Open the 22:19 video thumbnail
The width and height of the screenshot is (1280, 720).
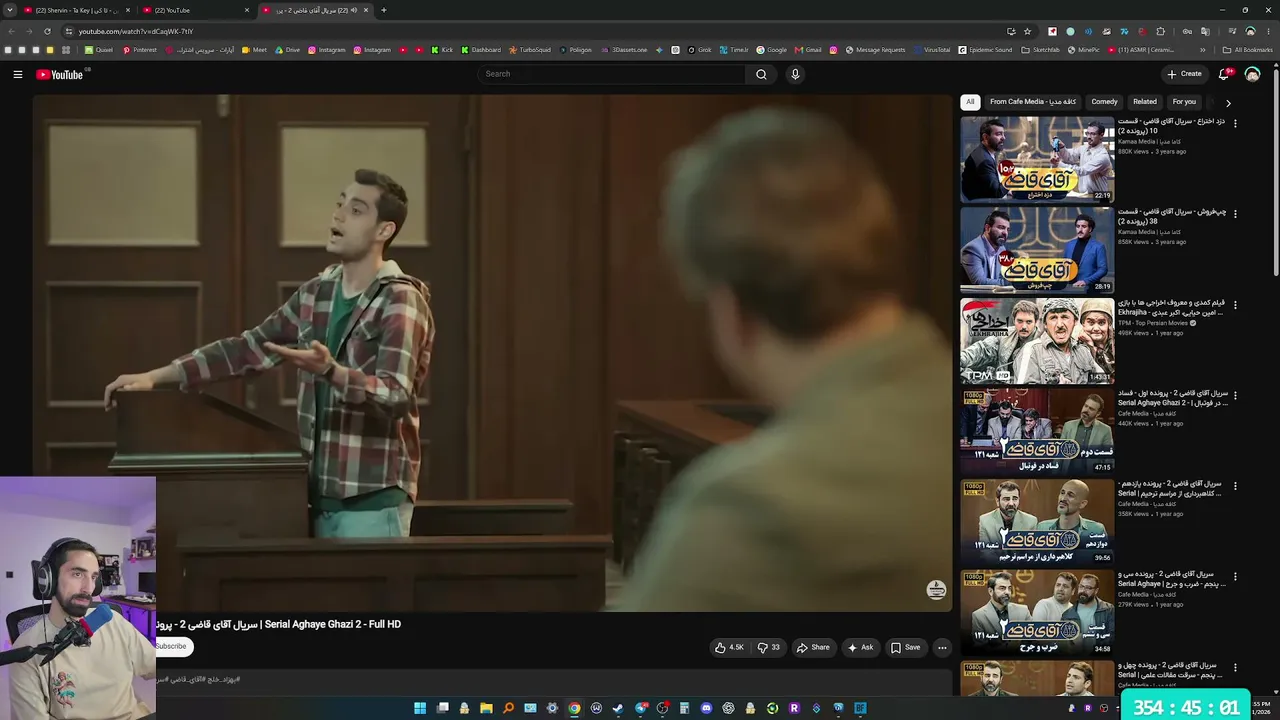[1037, 160]
